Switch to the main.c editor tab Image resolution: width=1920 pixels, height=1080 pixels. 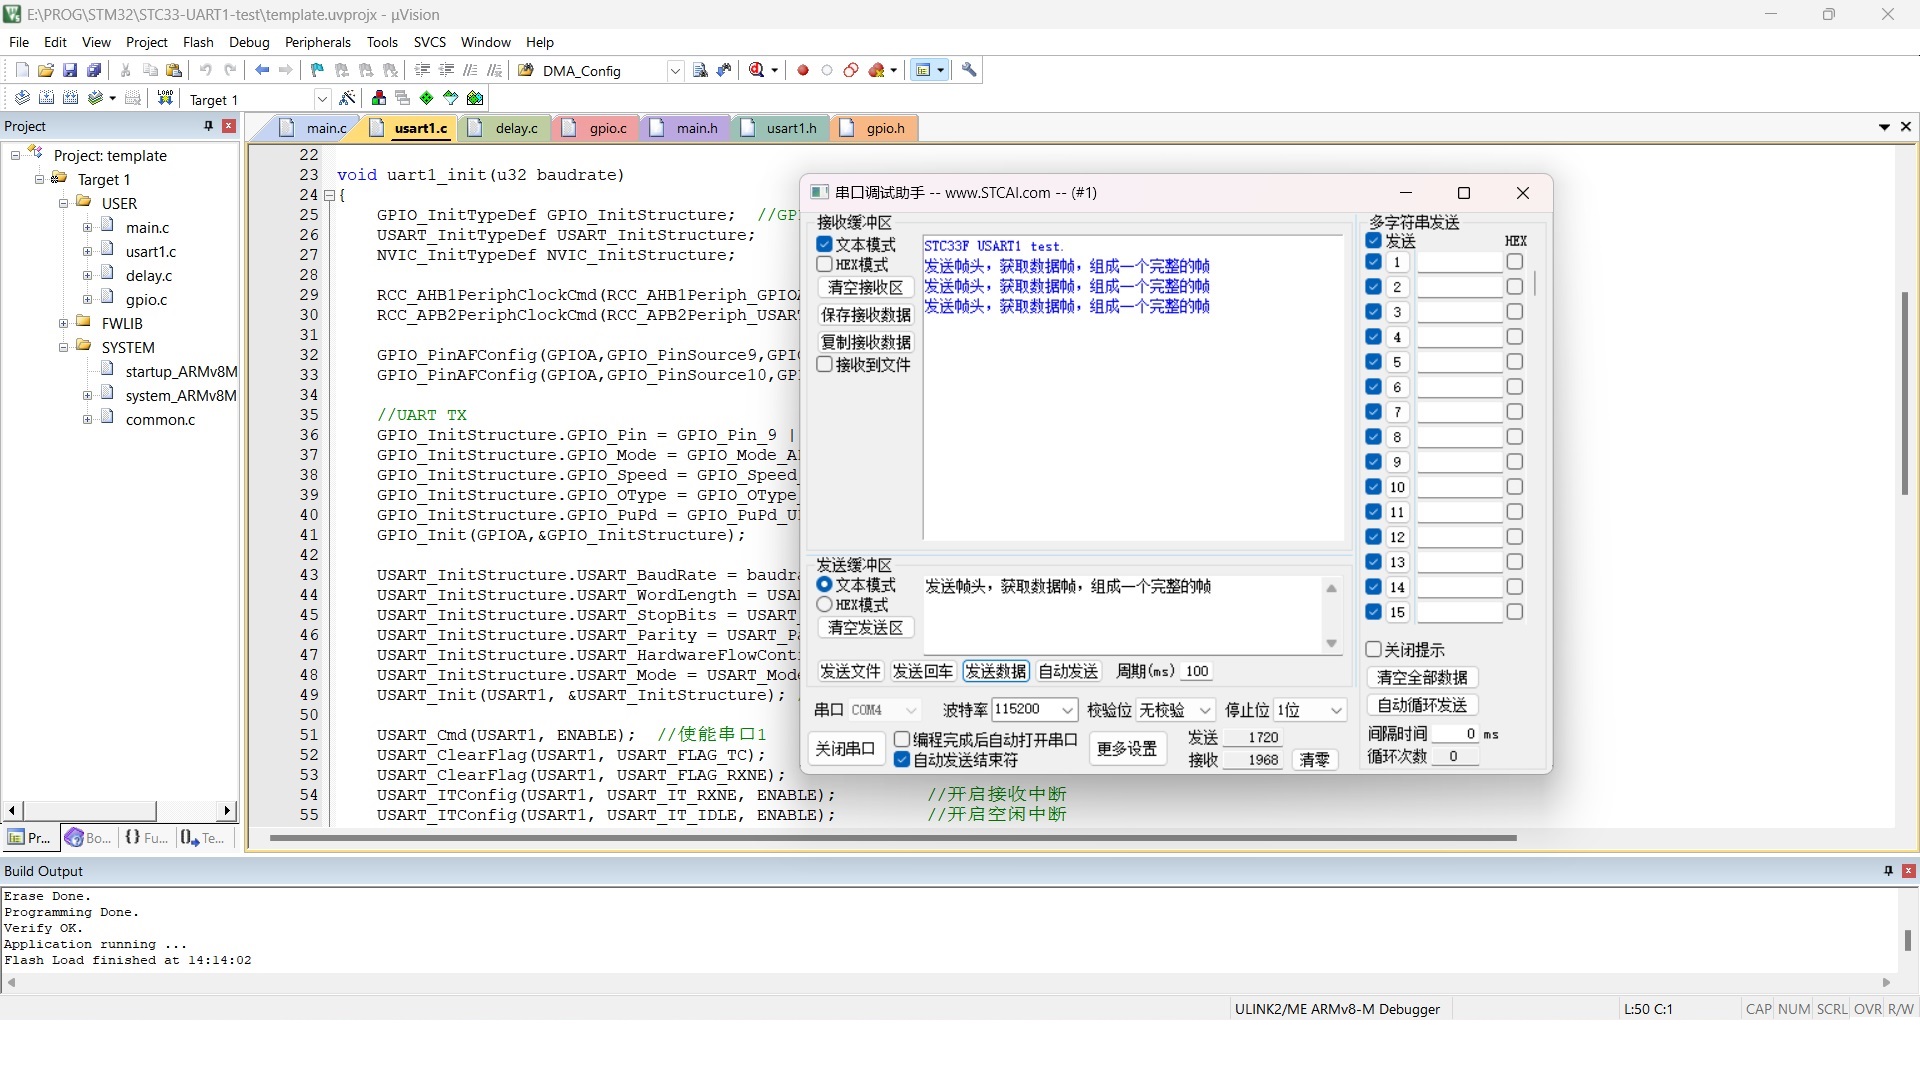314,128
